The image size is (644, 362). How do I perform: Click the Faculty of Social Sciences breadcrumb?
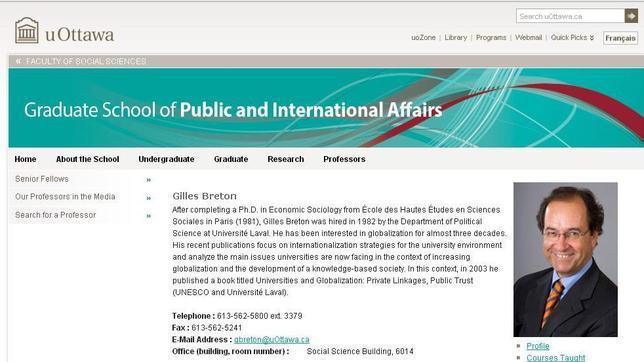click(x=86, y=61)
